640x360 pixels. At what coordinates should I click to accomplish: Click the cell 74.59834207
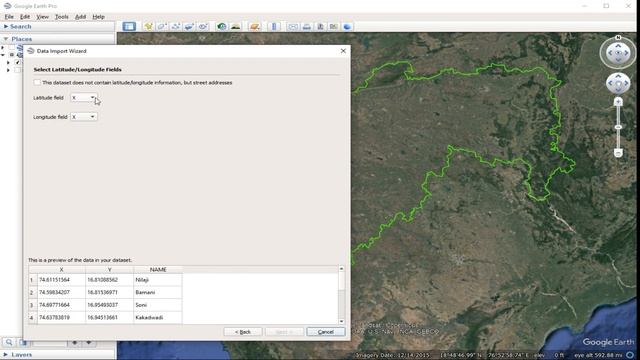tap(61, 292)
